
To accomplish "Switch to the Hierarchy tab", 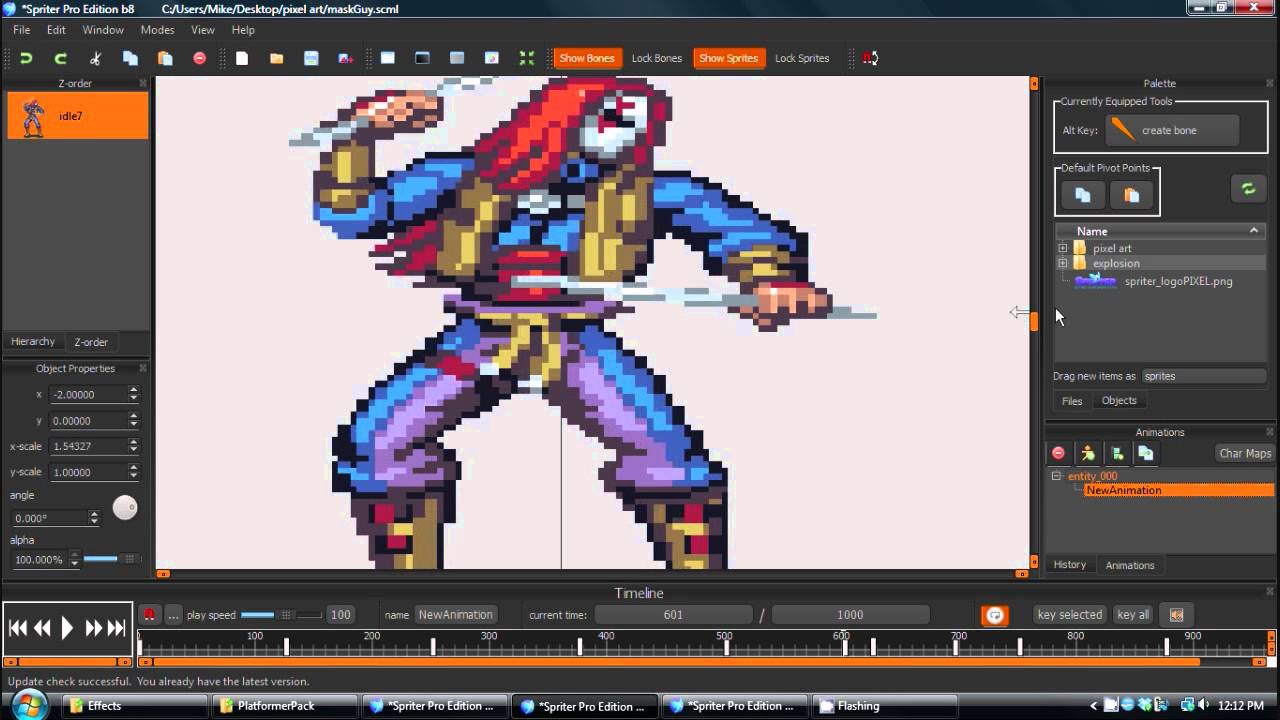I will [33, 341].
